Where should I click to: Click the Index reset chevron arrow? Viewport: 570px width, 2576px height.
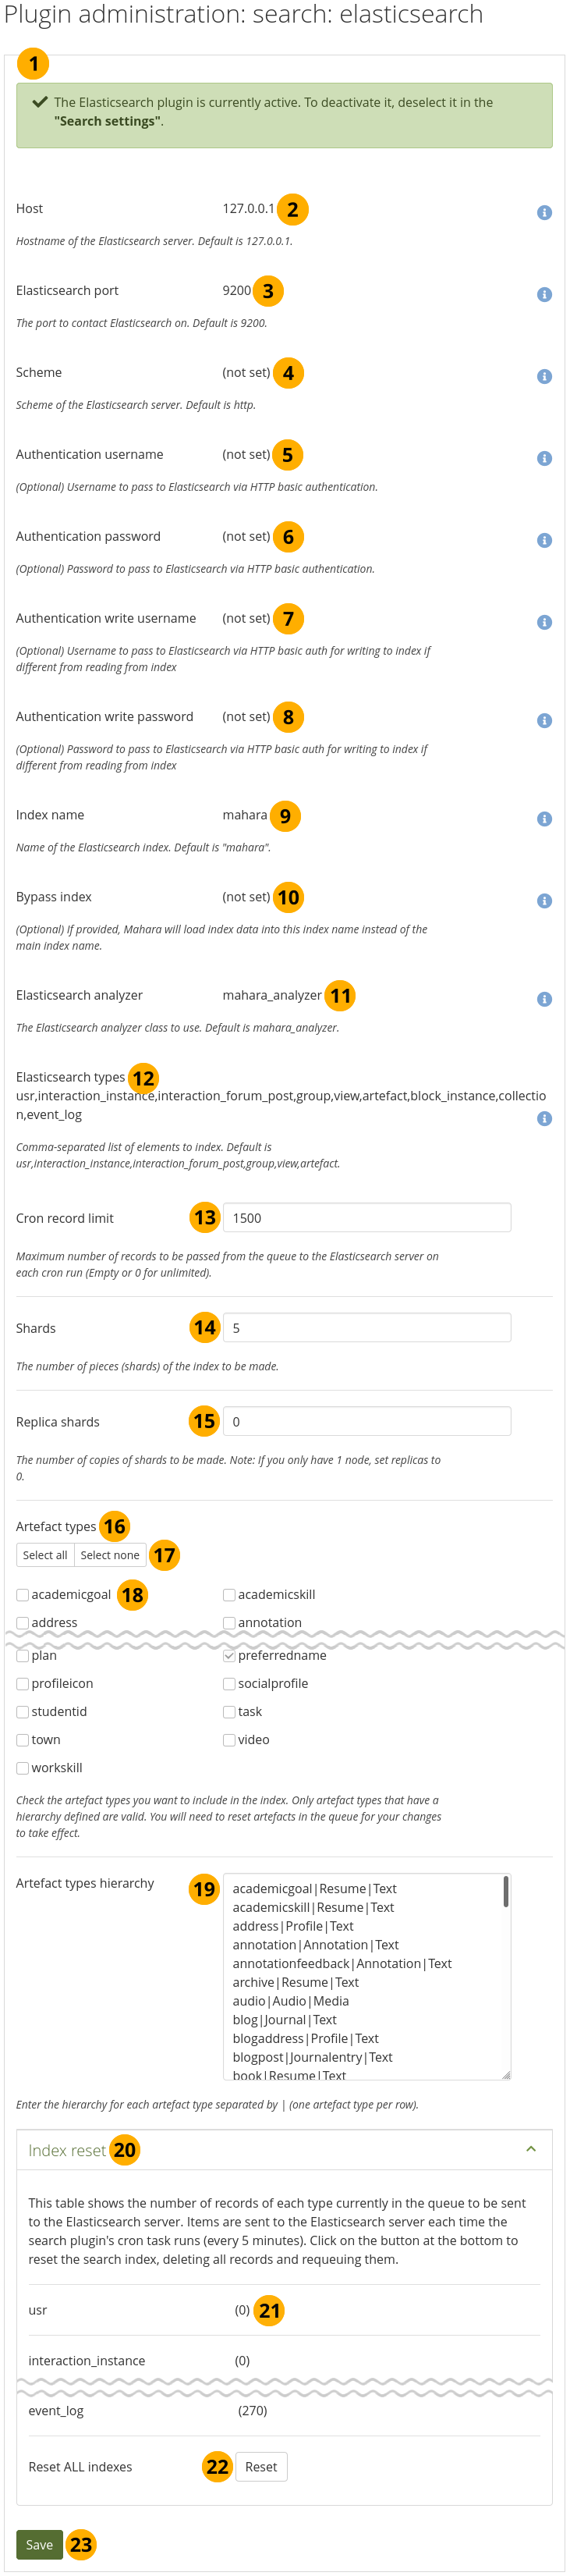click(531, 2149)
